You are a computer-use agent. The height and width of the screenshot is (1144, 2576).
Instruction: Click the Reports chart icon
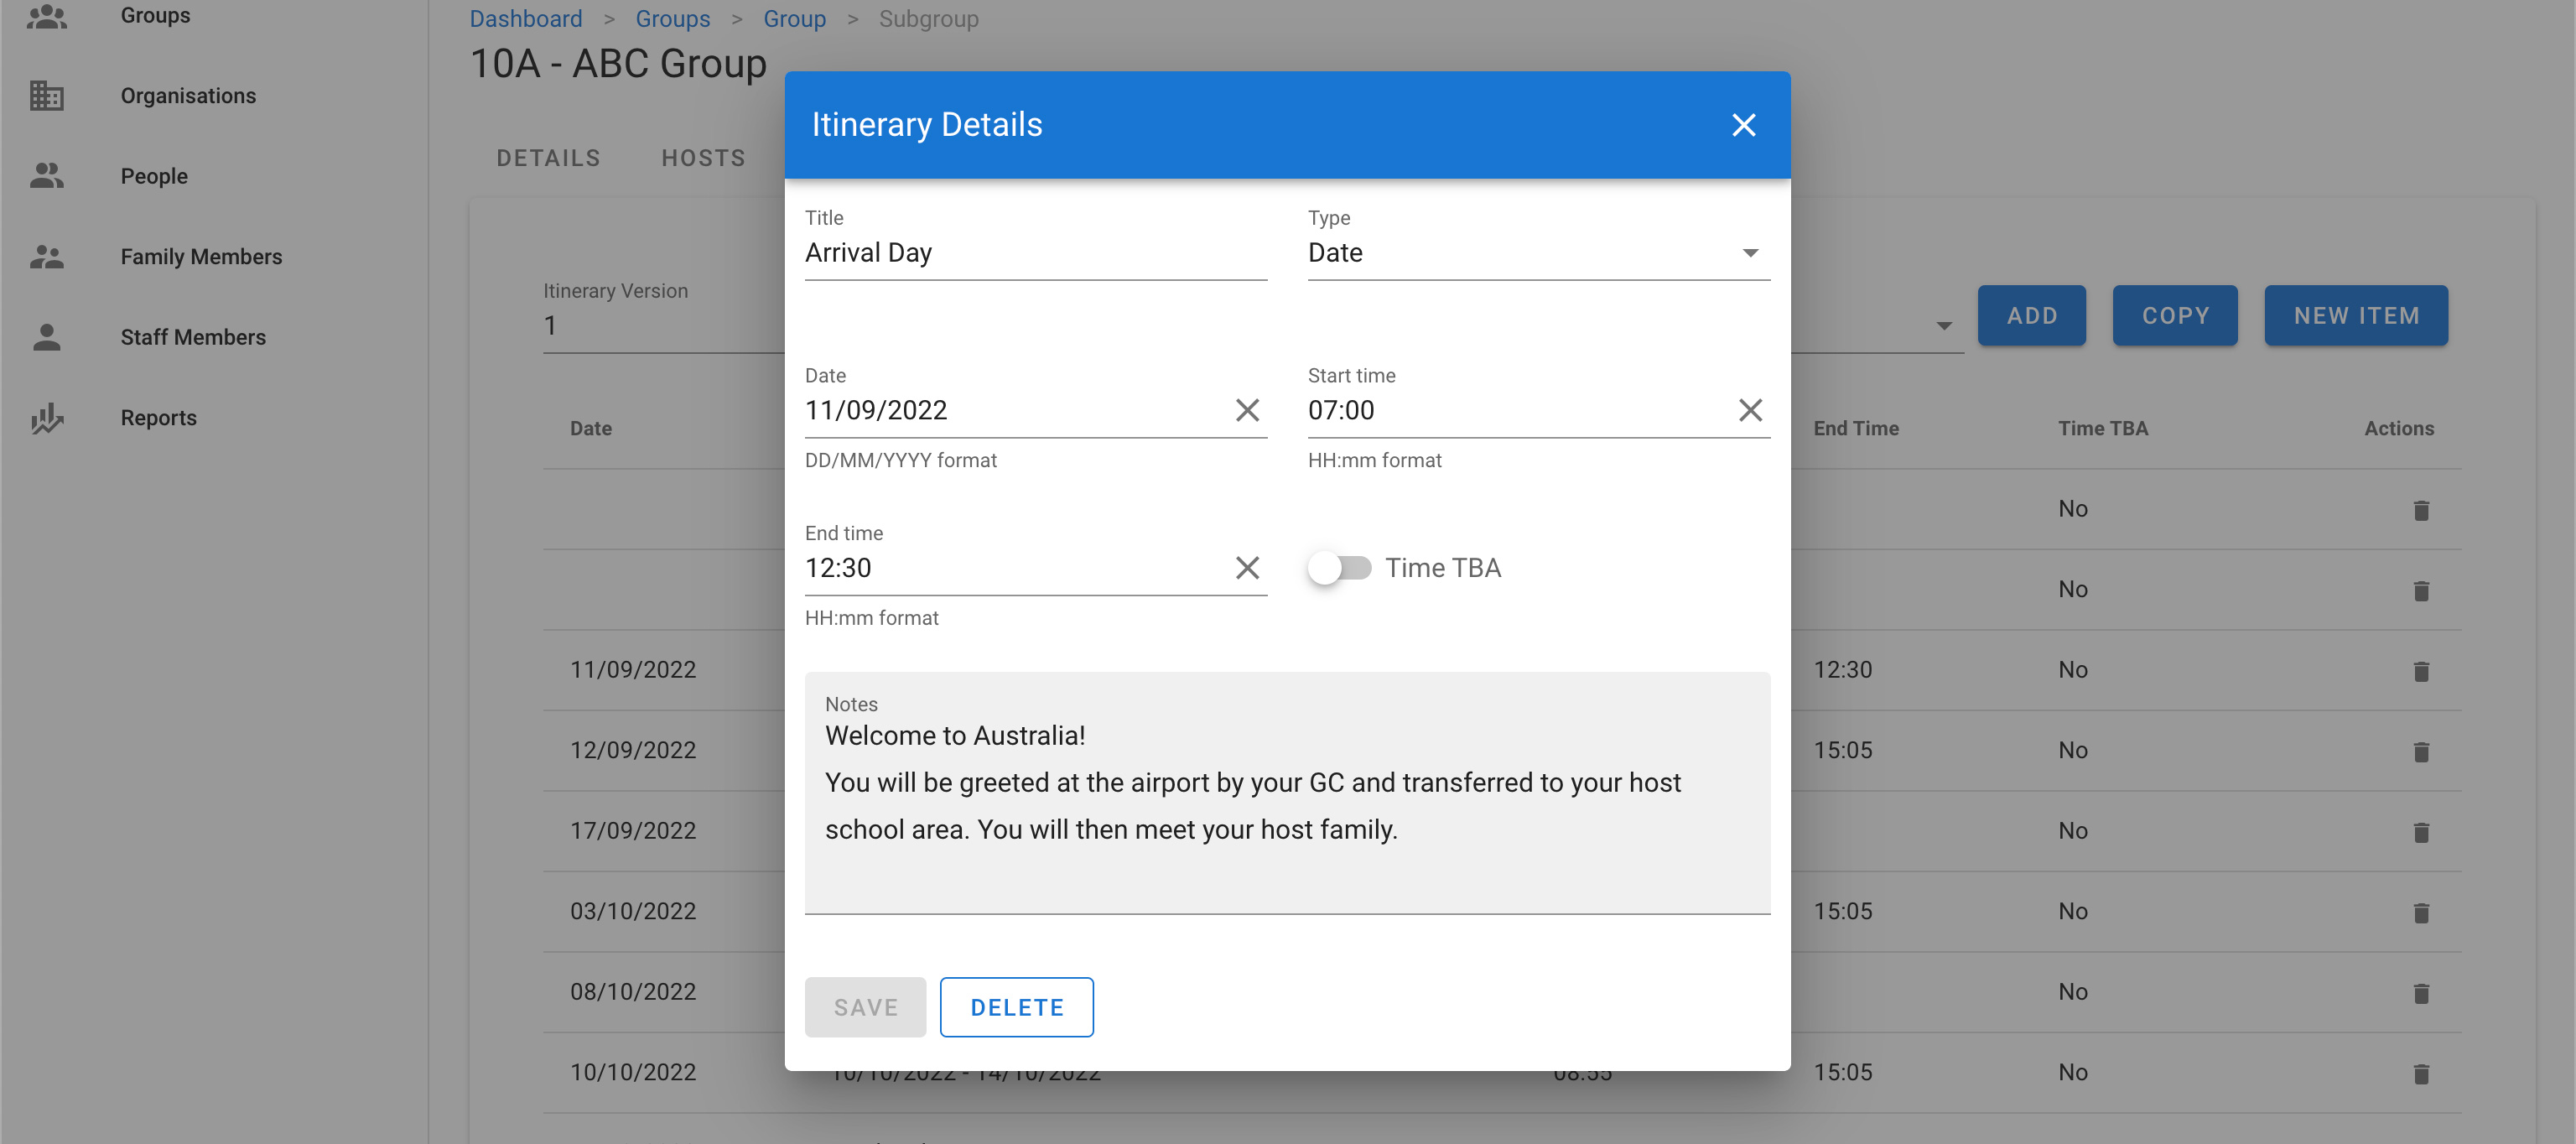46,418
